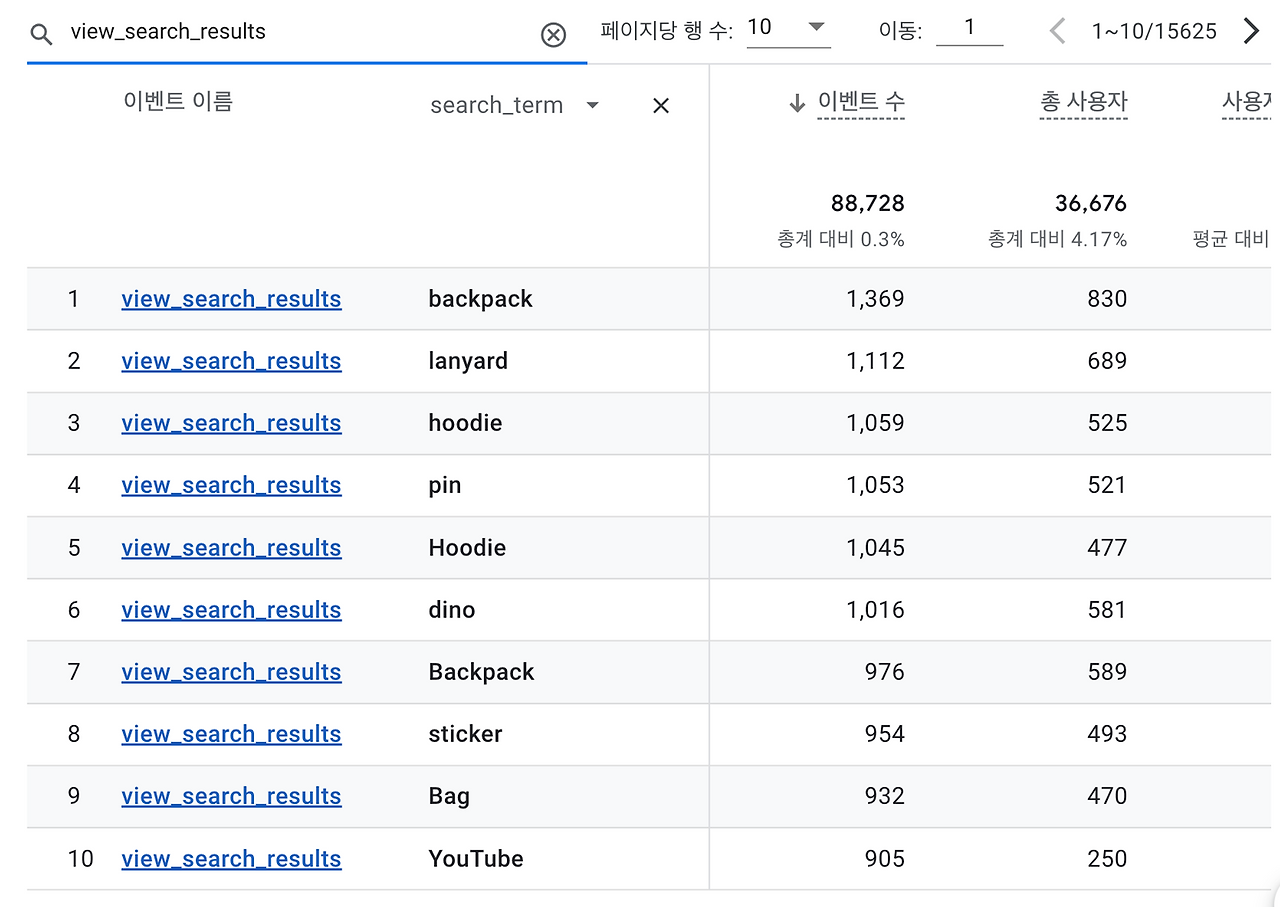Click the 총계 대비 0.3% label

(x=841, y=240)
